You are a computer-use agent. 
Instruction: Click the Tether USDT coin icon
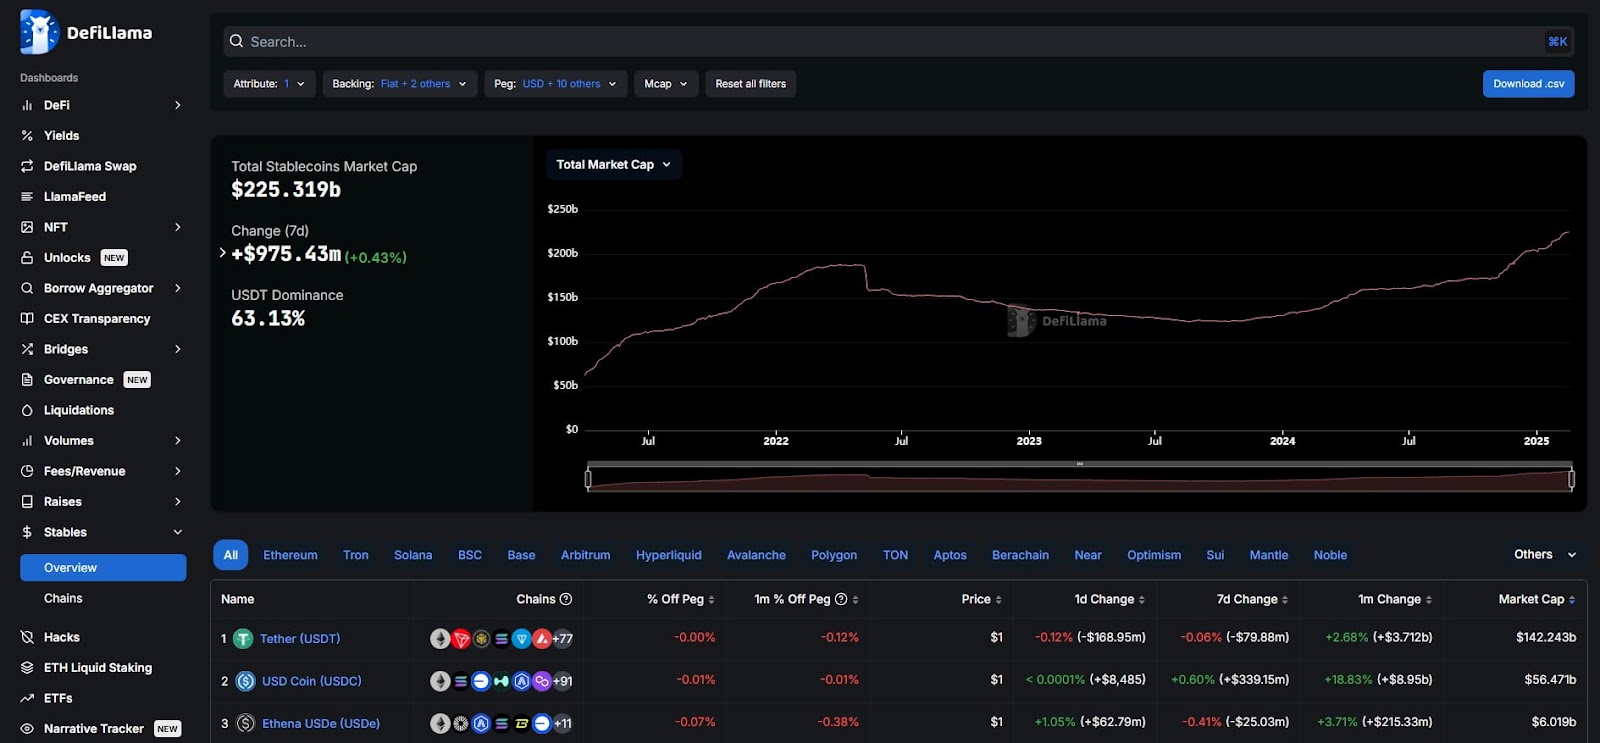tap(243, 639)
